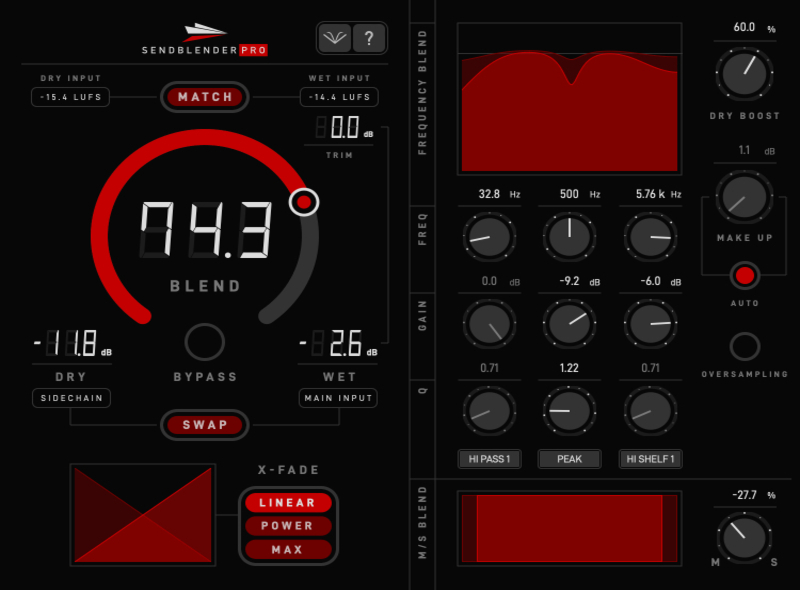Click the Dry Boost knob
Image resolution: width=800 pixels, height=590 pixels.
744,74
